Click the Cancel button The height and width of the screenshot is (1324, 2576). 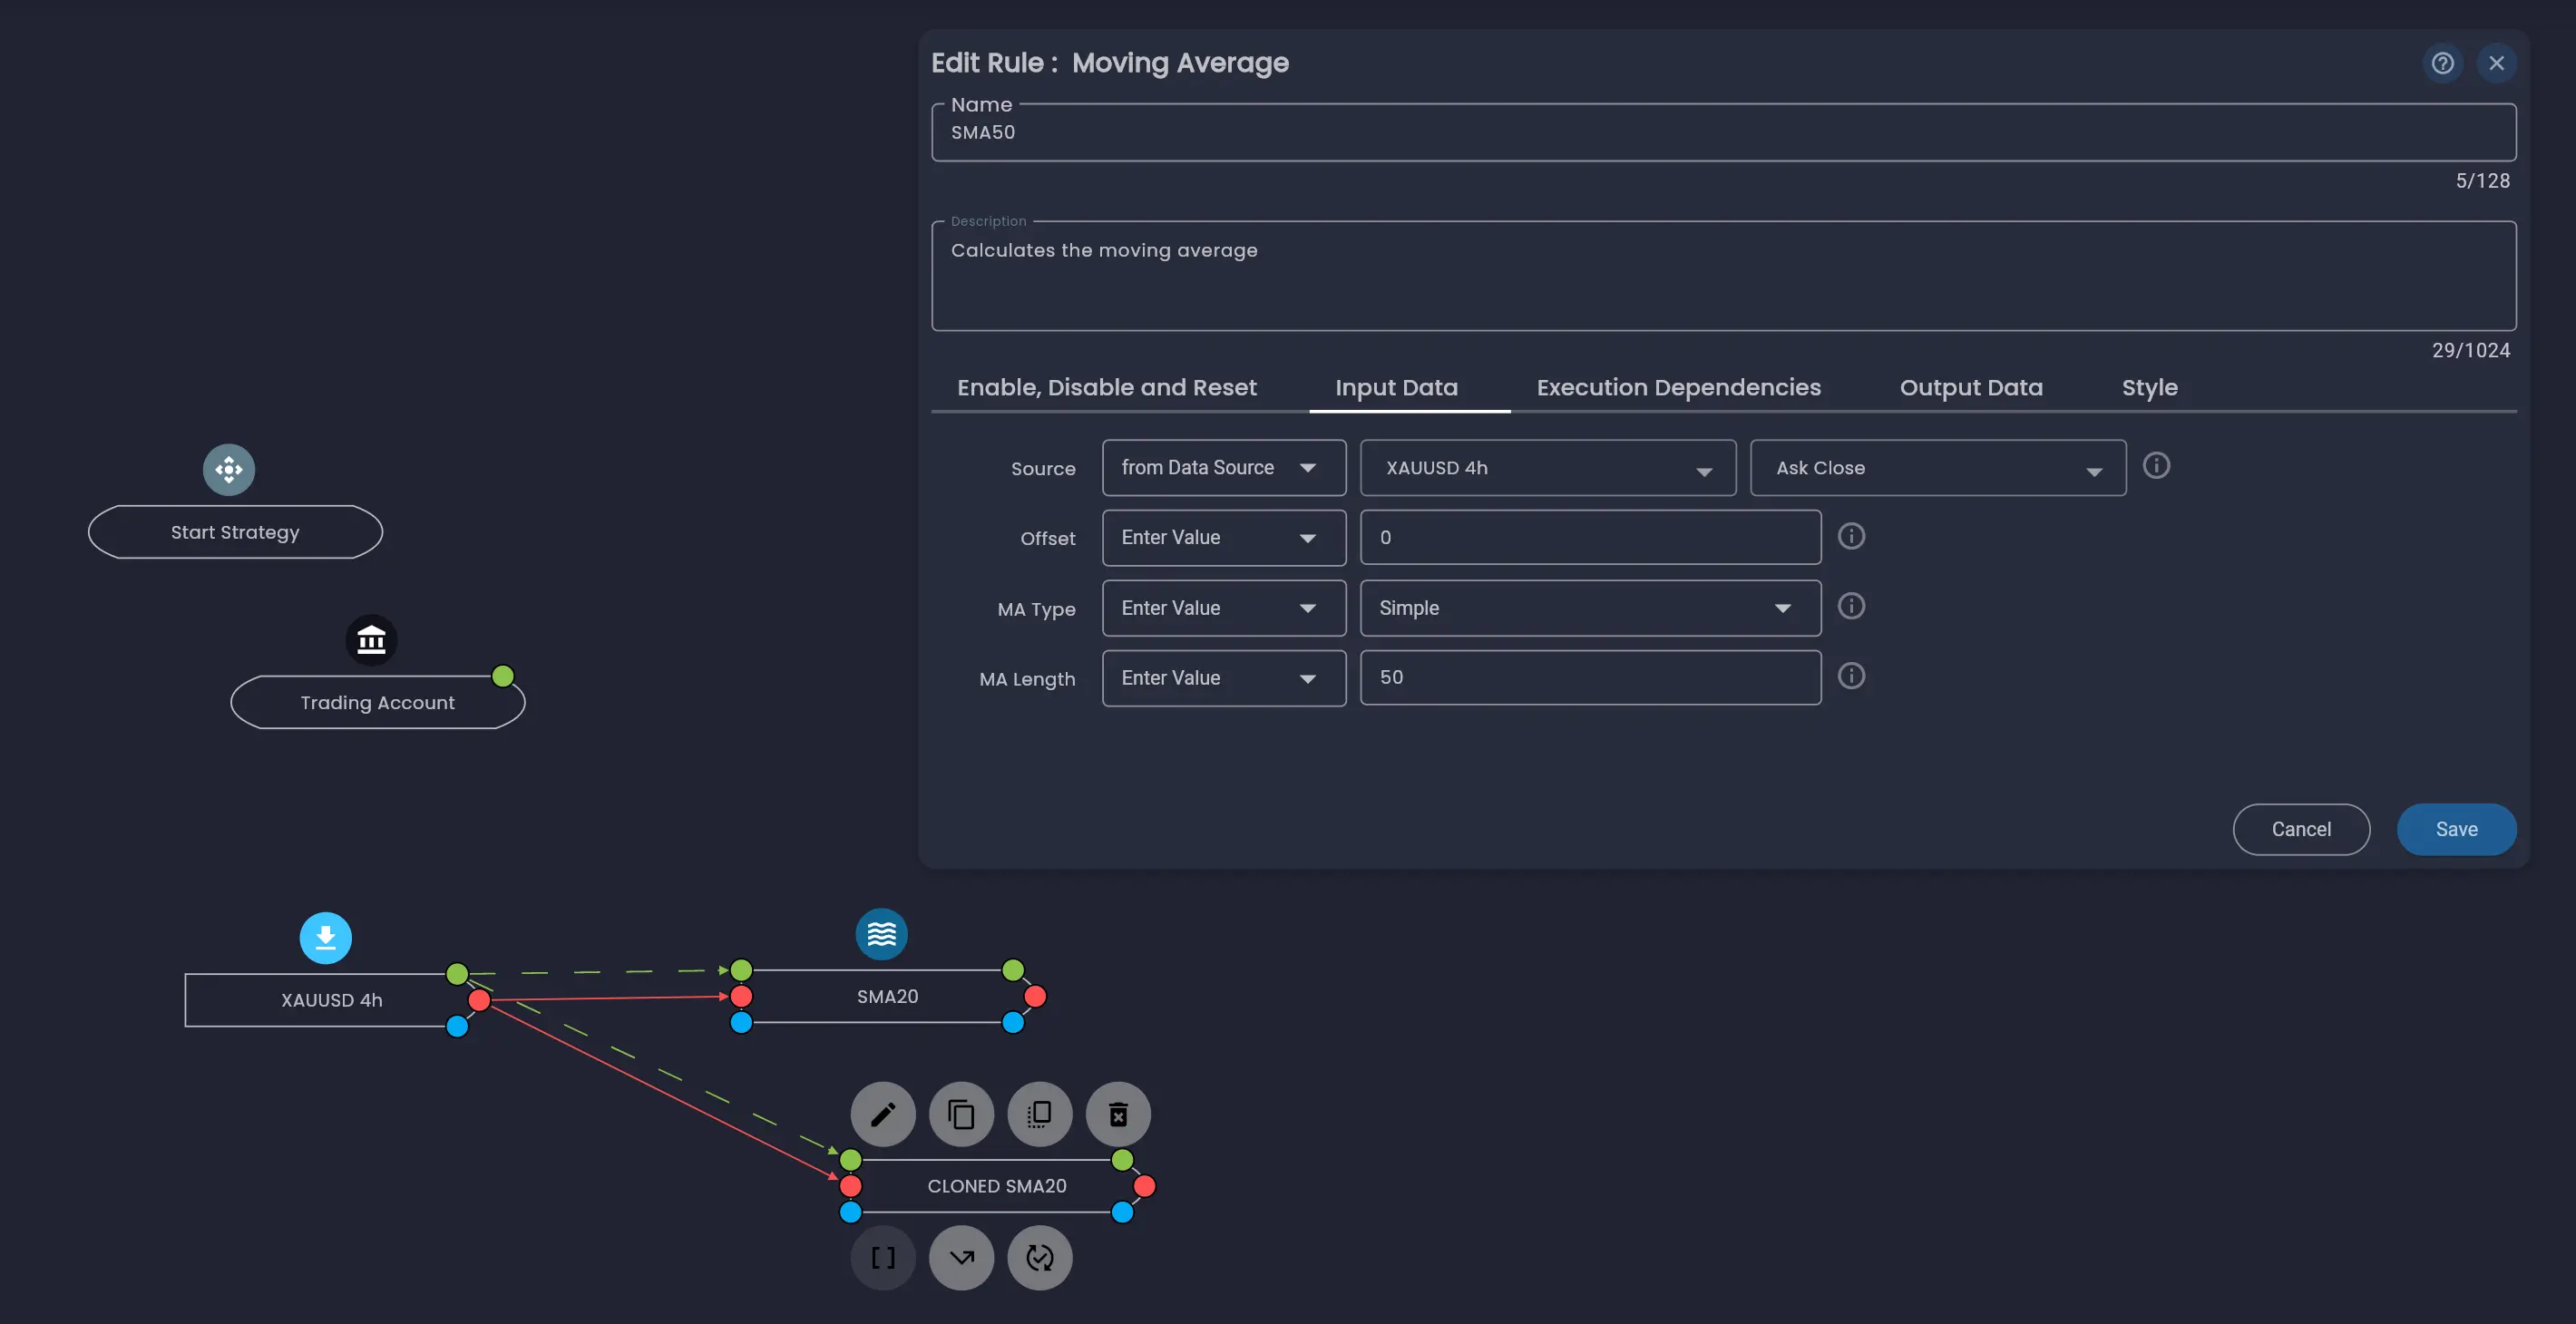(2300, 829)
